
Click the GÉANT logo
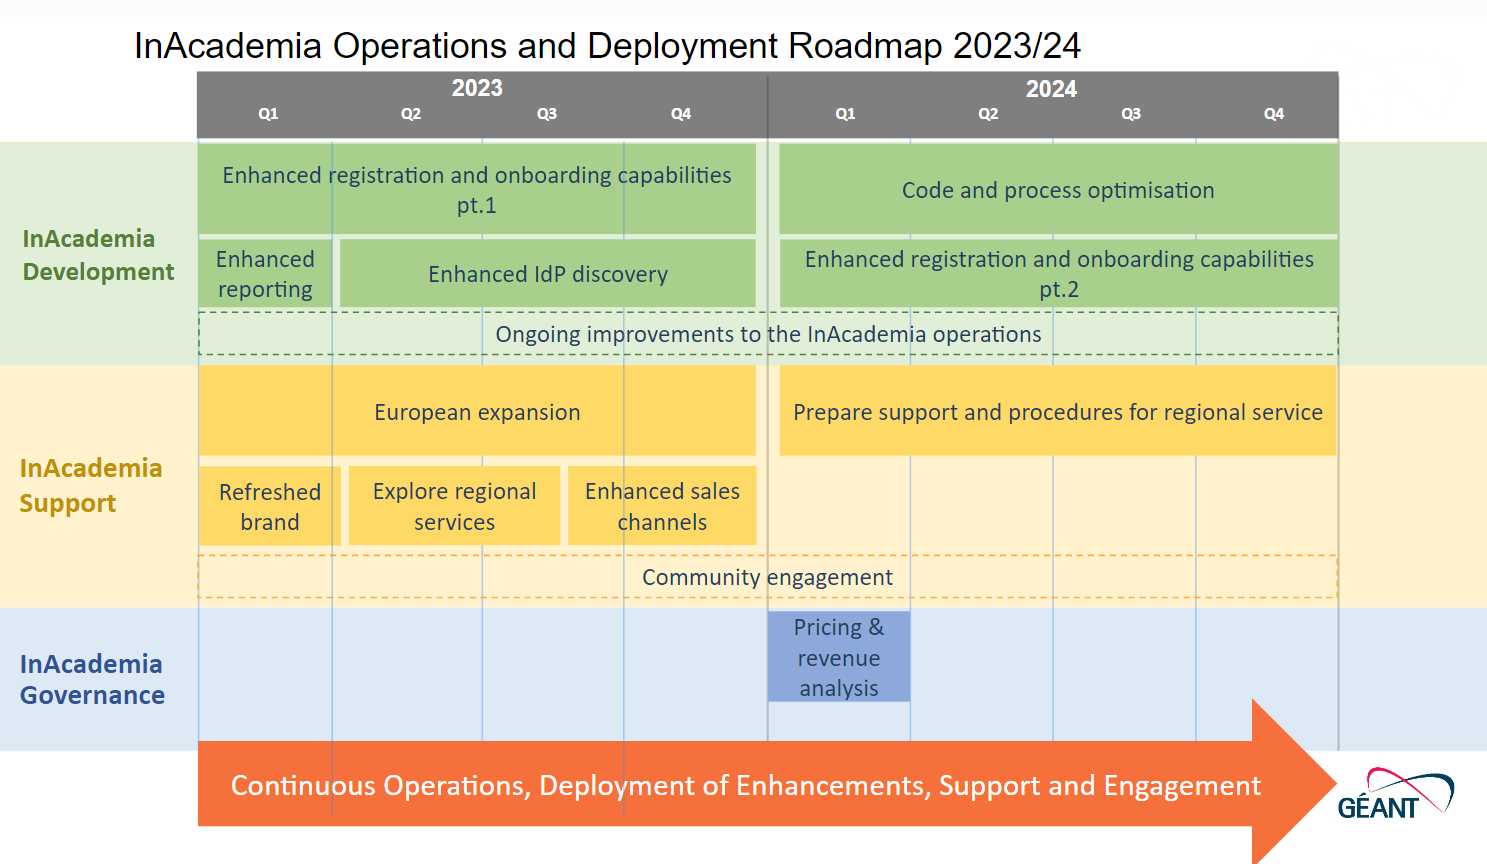tap(1395, 796)
